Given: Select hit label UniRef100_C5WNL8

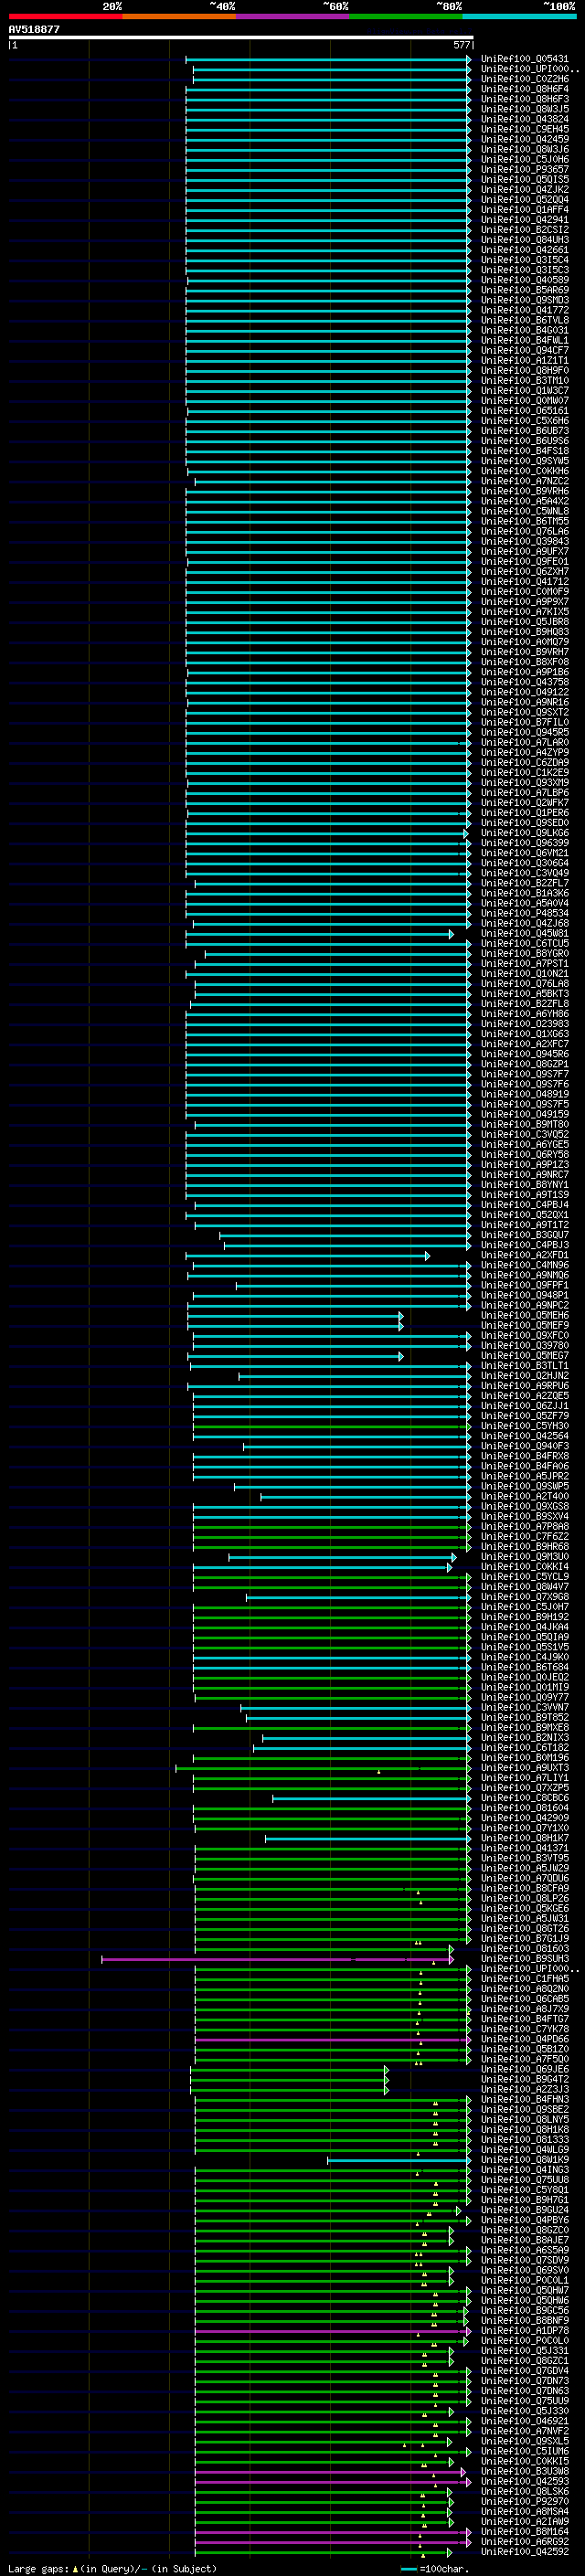Looking at the screenshot, I should point(525,511).
